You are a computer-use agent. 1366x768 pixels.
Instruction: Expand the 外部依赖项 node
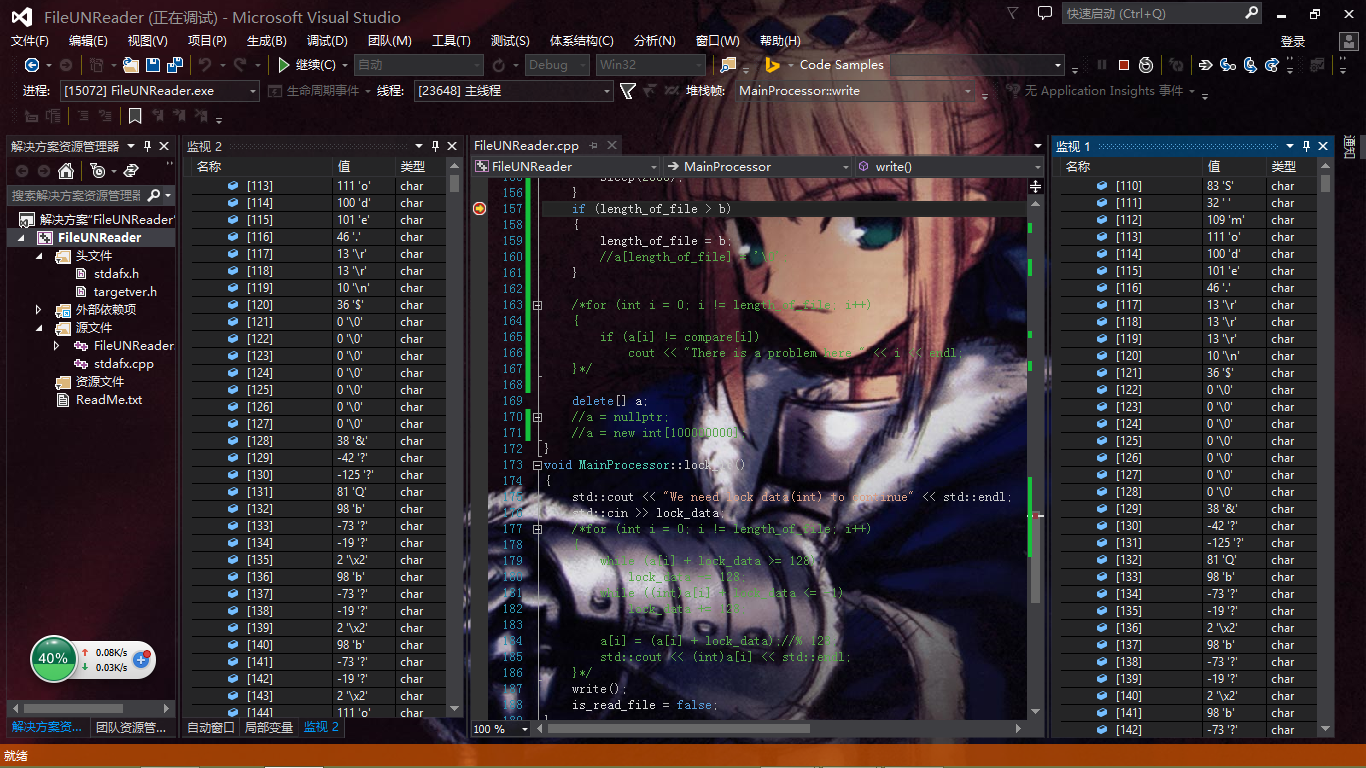point(39,310)
